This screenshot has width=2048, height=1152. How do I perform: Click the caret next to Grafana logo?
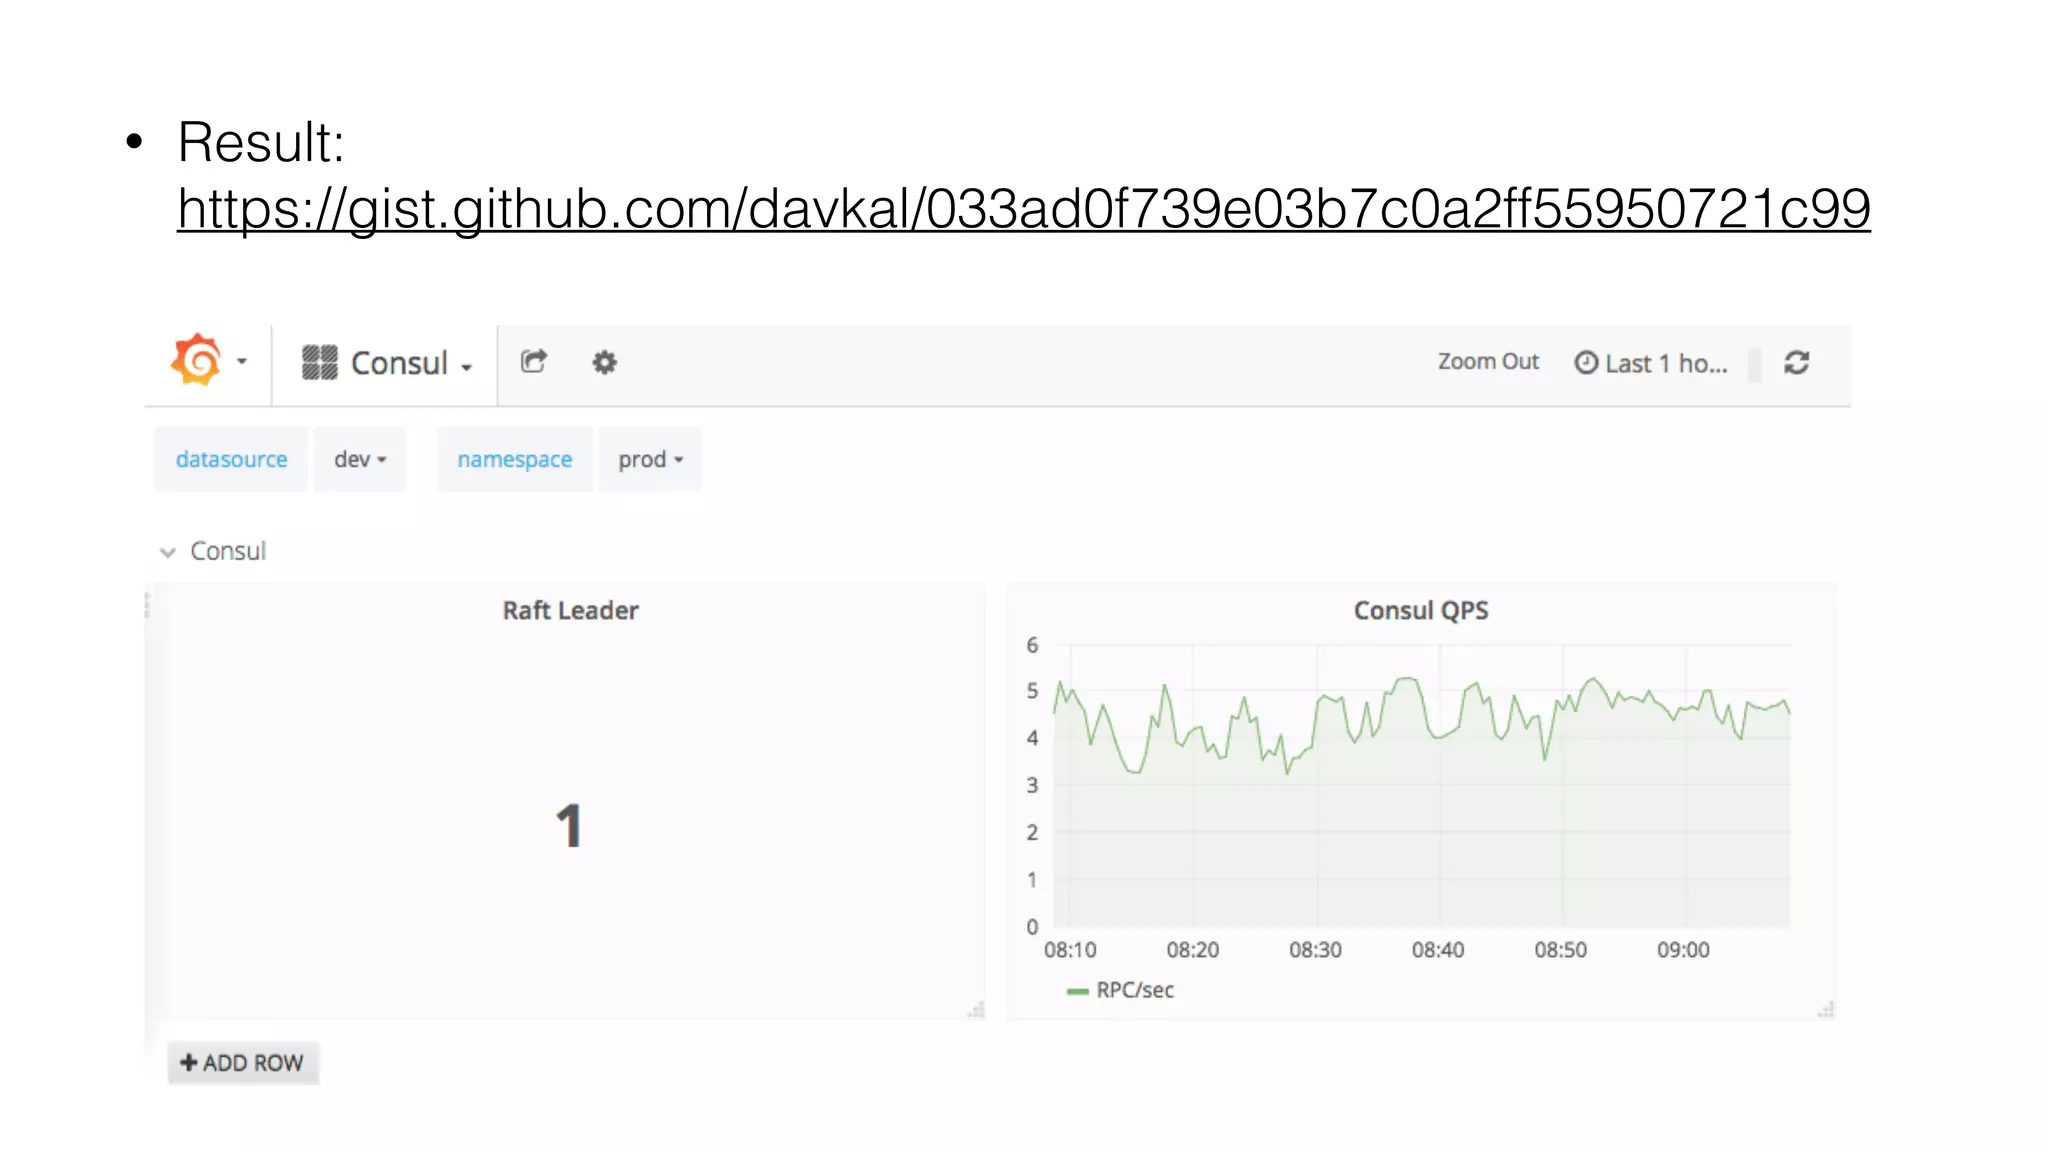242,362
